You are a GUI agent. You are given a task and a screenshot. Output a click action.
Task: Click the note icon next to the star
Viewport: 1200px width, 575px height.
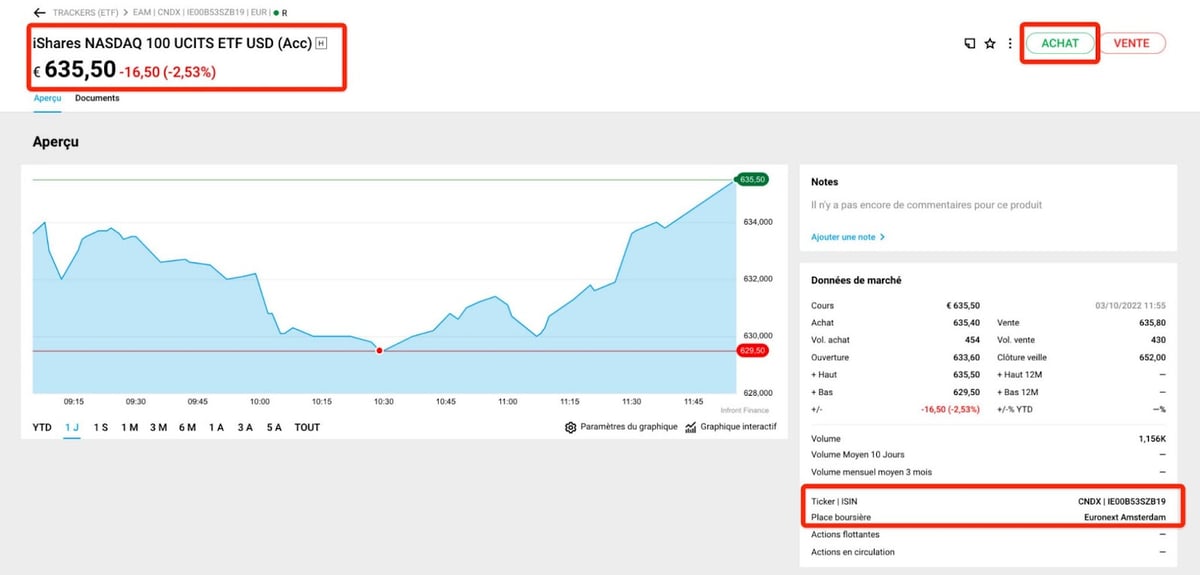click(969, 44)
